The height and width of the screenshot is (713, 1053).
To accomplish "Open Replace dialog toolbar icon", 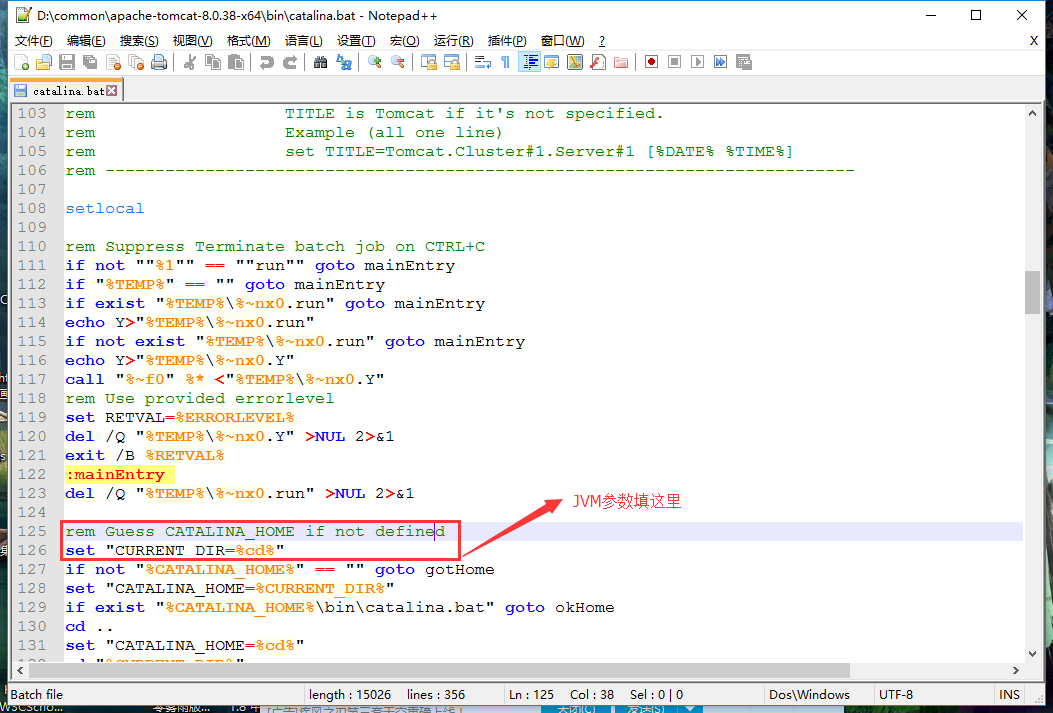I will click(x=344, y=62).
